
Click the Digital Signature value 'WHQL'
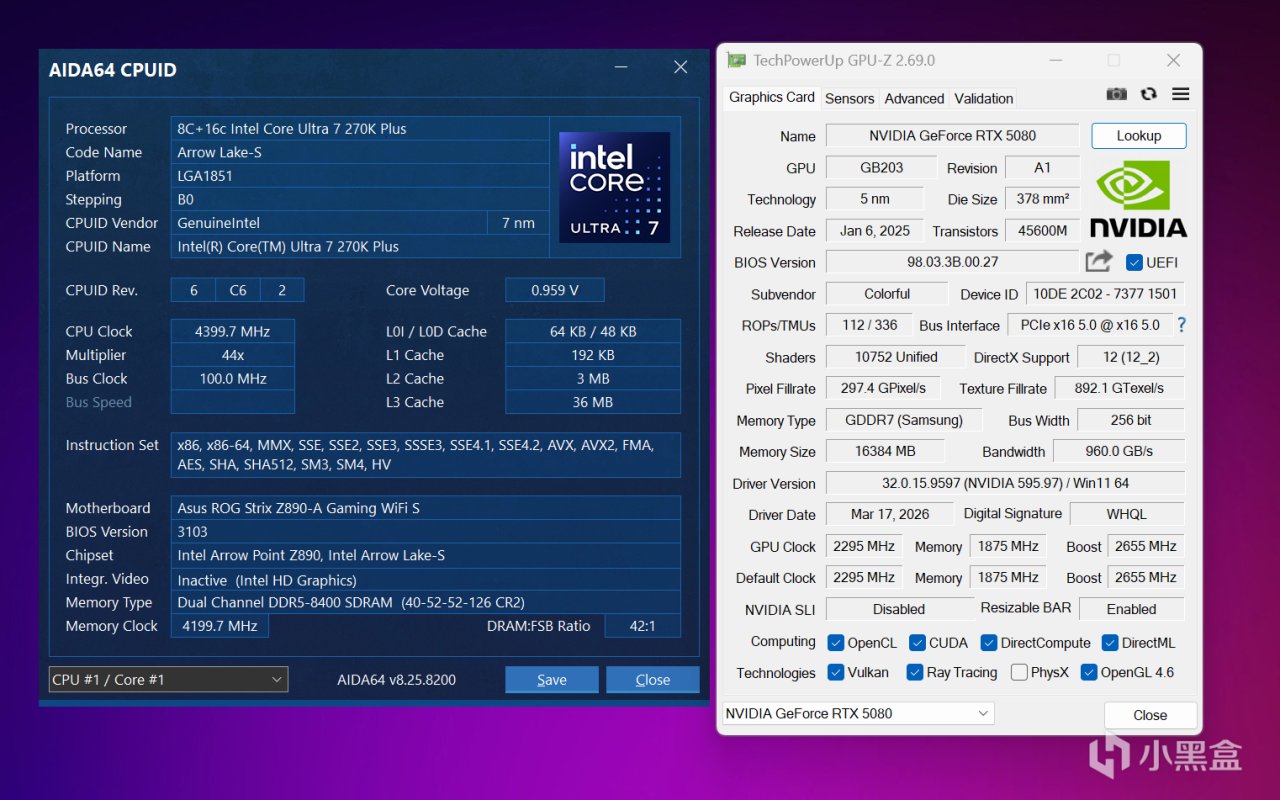[x=1127, y=514]
